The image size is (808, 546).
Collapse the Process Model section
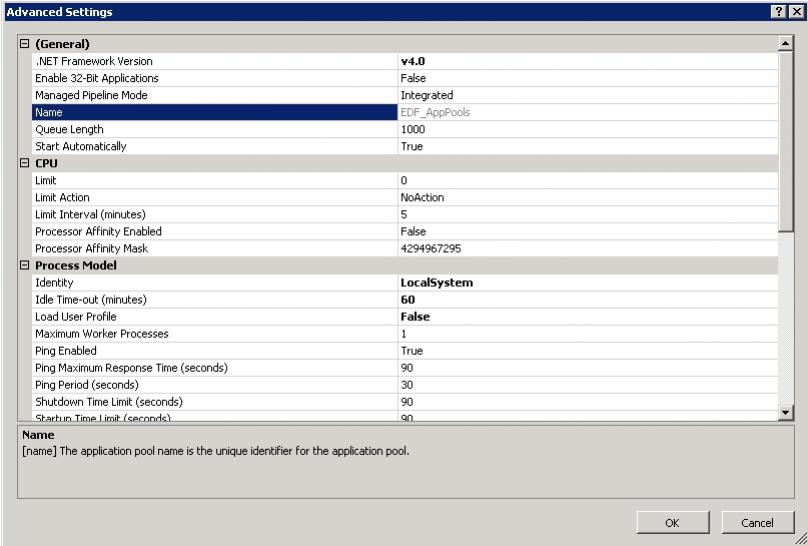[24, 265]
